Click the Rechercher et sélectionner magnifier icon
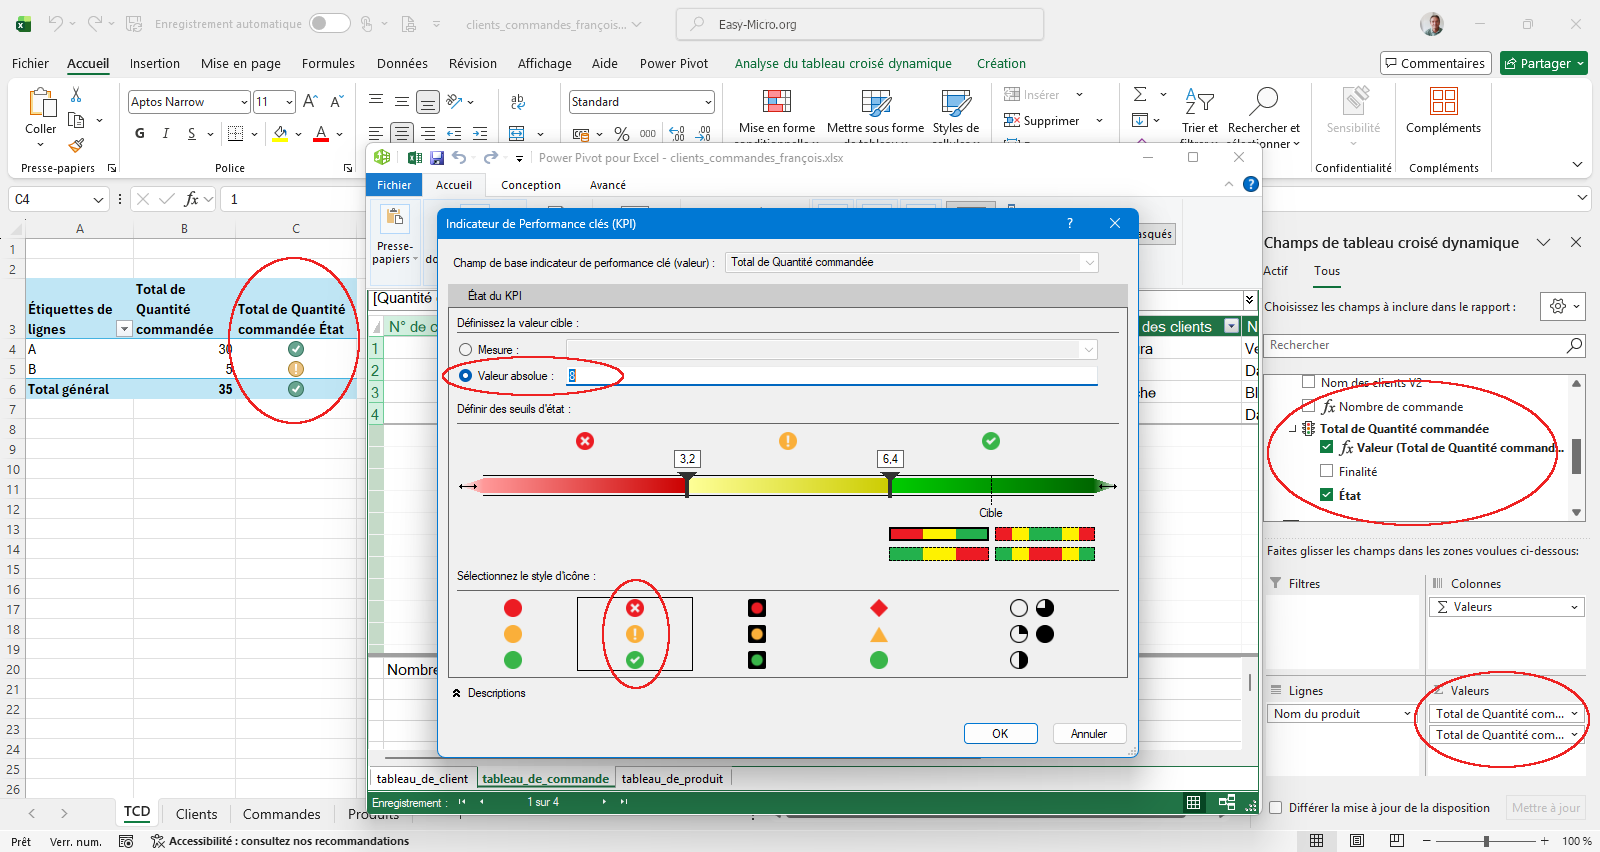 (1264, 101)
